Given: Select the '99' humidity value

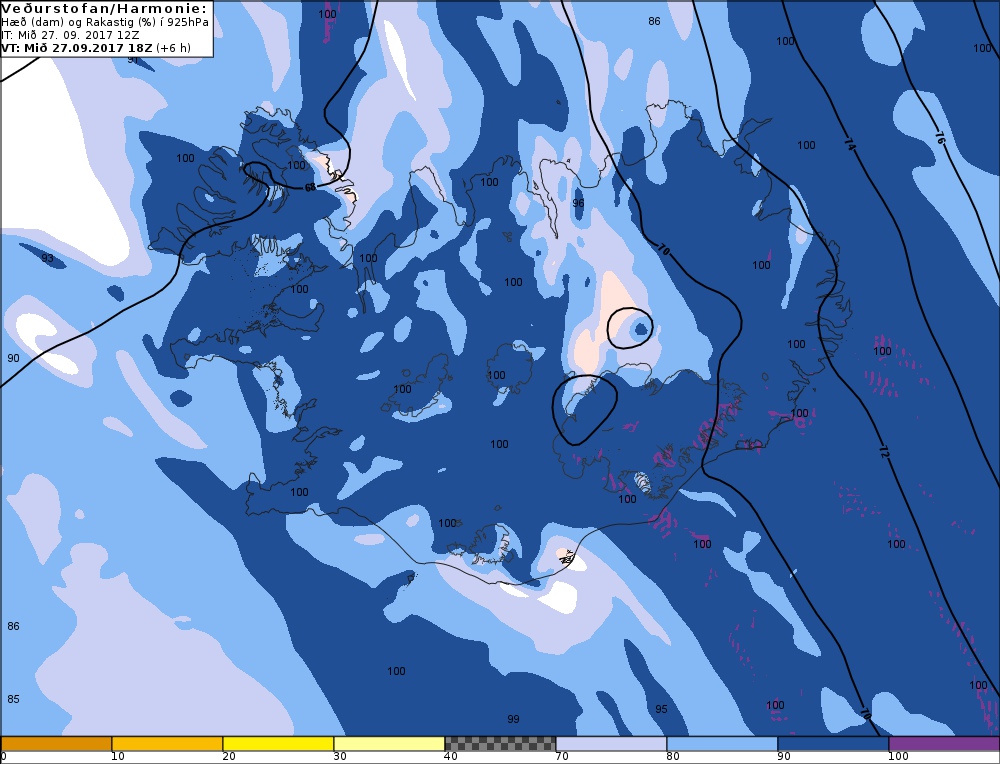Looking at the screenshot, I should pos(513,719).
